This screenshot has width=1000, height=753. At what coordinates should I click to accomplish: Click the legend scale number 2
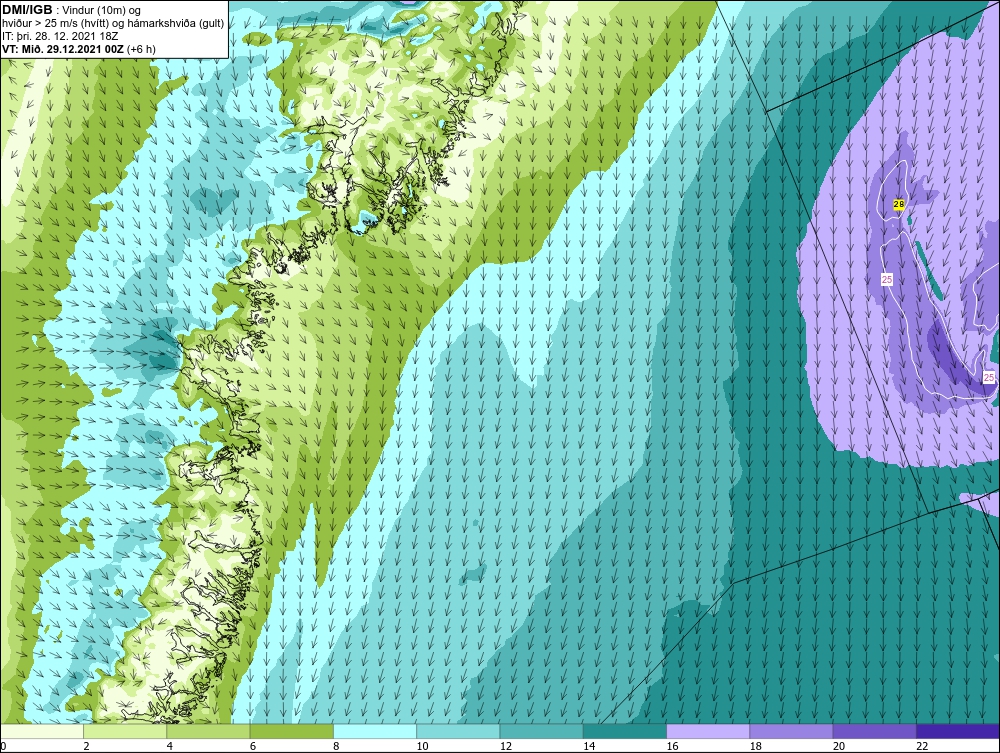86,746
